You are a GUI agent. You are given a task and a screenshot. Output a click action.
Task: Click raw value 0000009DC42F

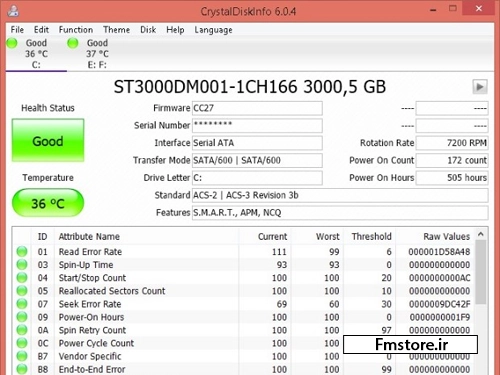click(x=439, y=304)
